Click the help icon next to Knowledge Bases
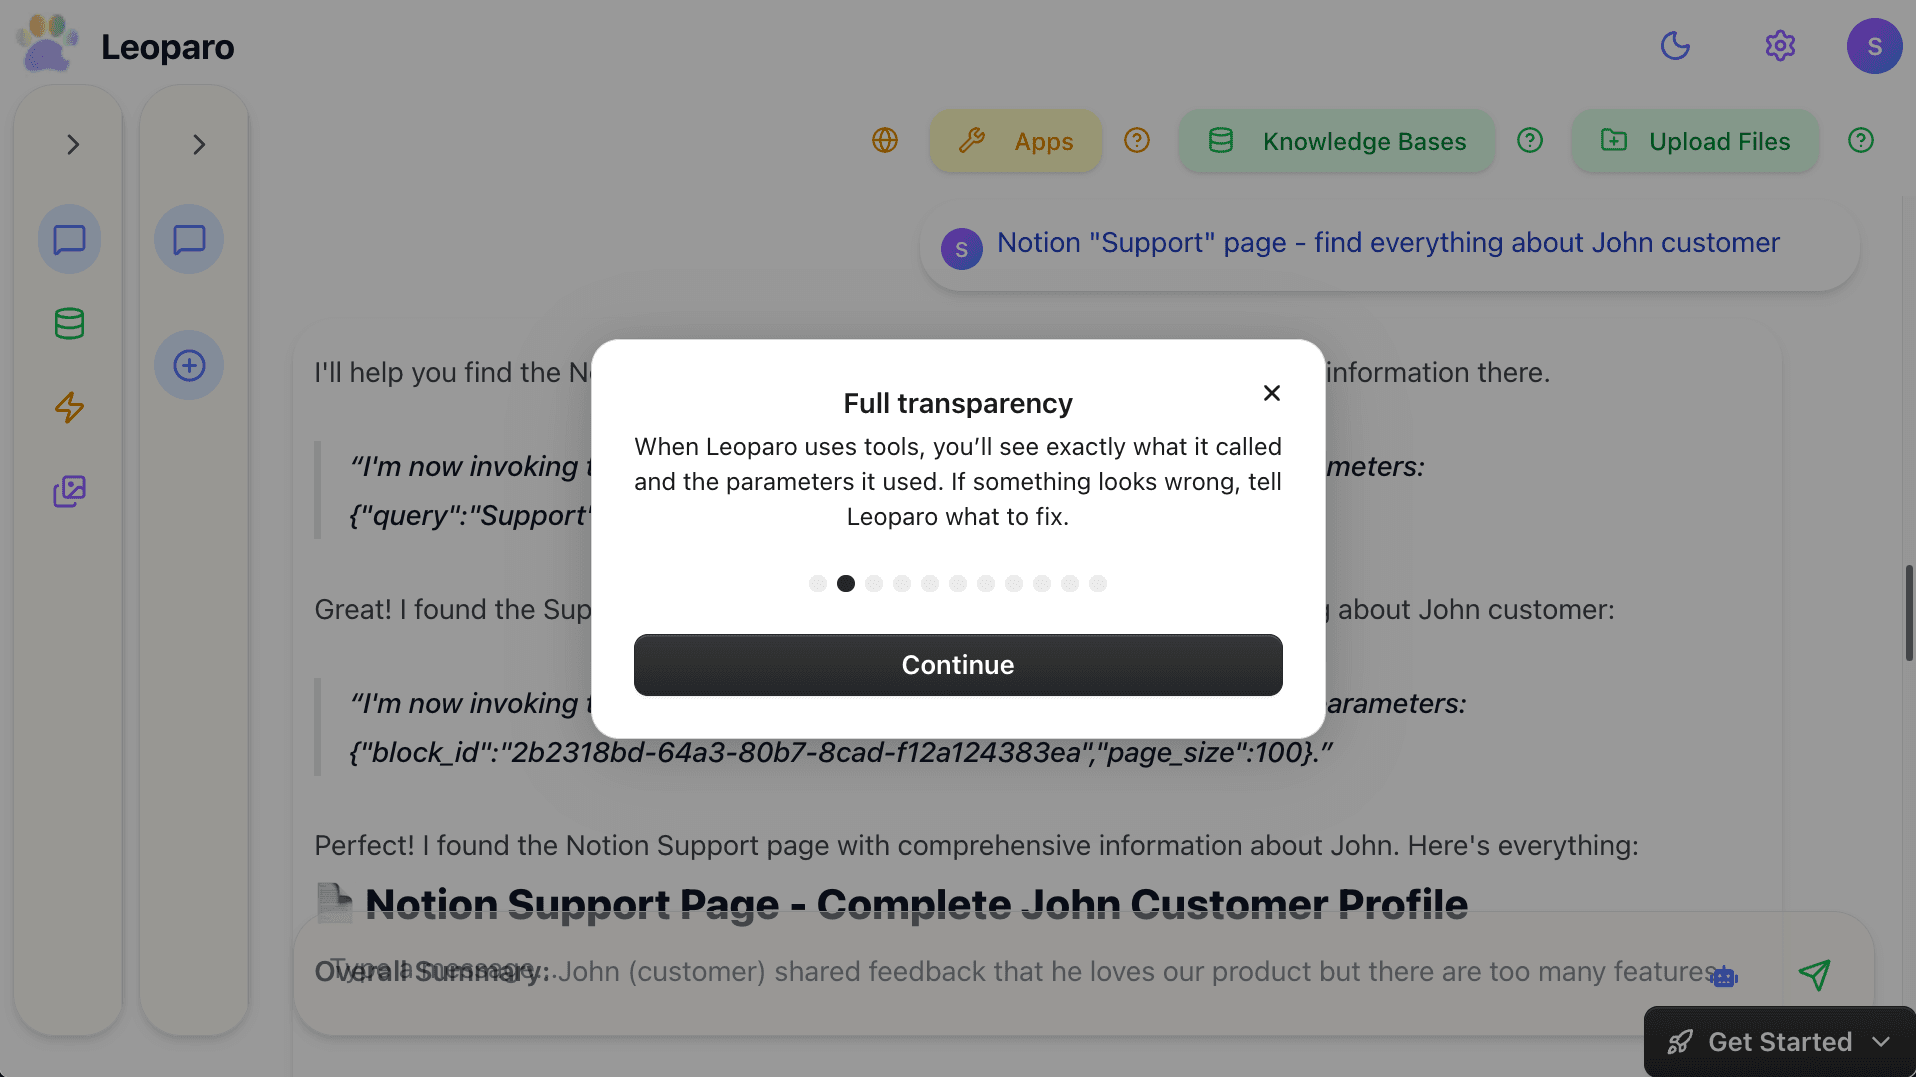The height and width of the screenshot is (1077, 1916). pos(1530,140)
